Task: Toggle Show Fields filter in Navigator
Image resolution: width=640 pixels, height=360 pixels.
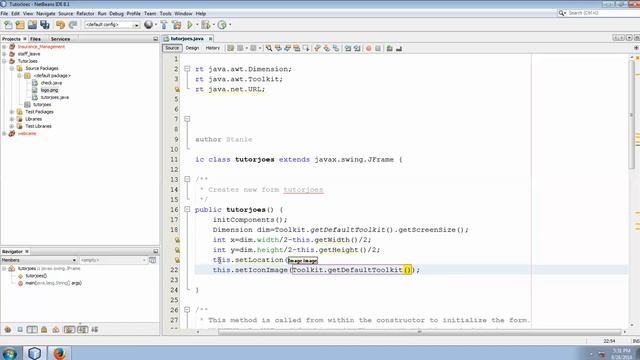Action: click(x=20, y=329)
